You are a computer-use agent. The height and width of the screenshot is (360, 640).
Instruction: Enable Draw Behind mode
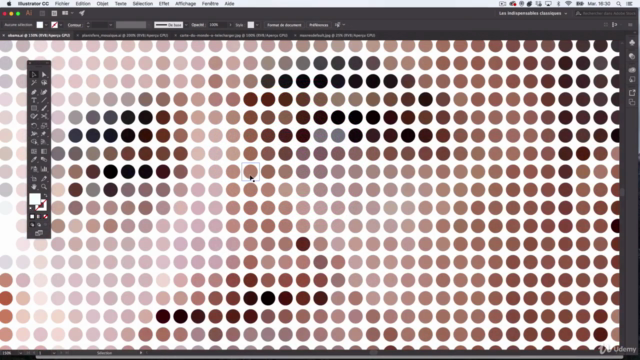pos(39,224)
